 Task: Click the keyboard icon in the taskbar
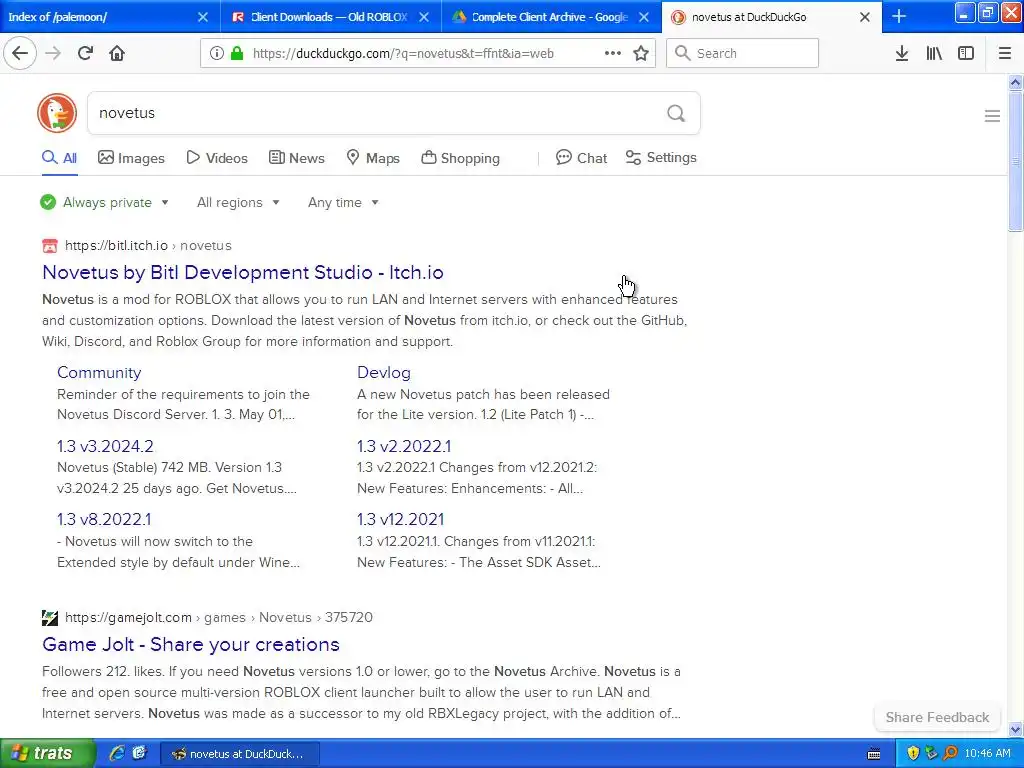click(x=874, y=754)
